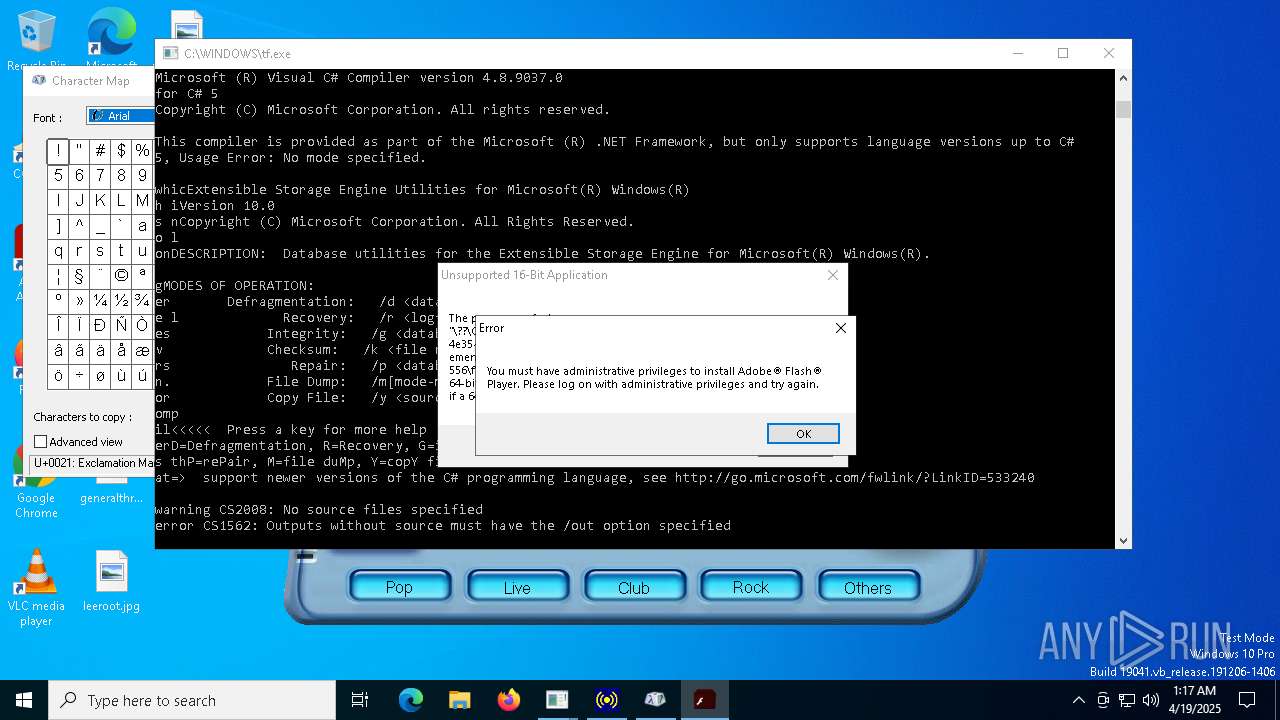The width and height of the screenshot is (1280, 720).
Task: Pick the ¼ fraction character in Character Map
Action: 100,301
